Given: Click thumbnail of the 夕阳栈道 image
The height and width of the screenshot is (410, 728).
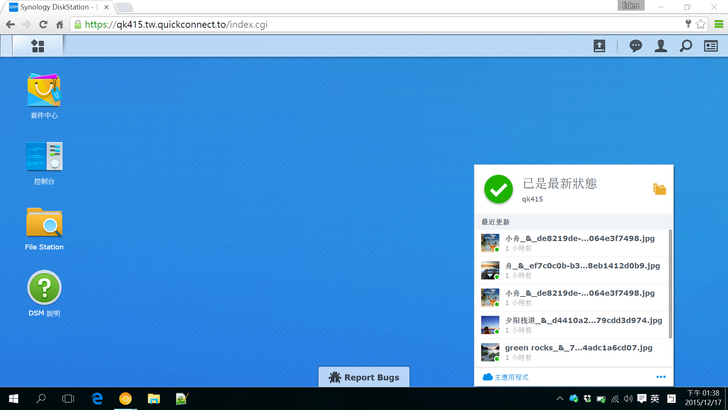Looking at the screenshot, I should tap(490, 325).
